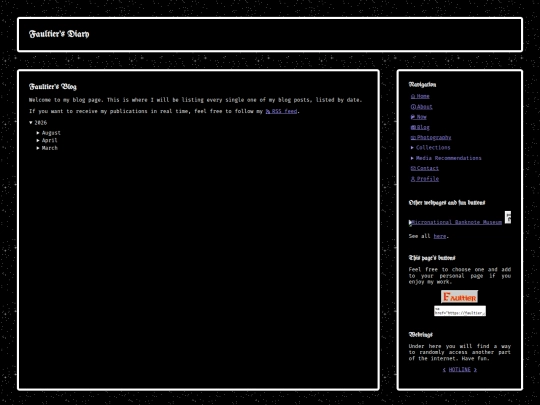Expand the August posts list
Image resolution: width=540 pixels, height=405 pixels.
click(x=49, y=133)
